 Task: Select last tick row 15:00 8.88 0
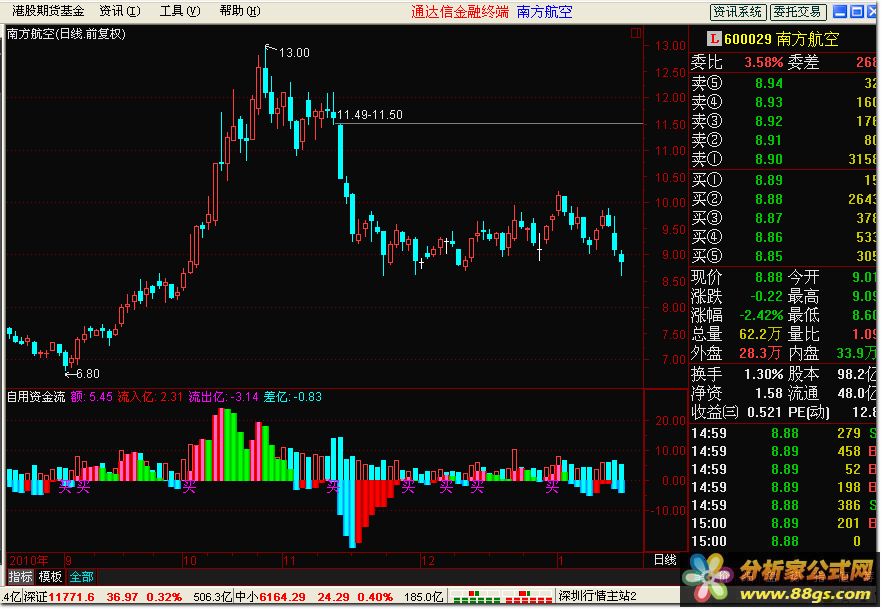click(x=783, y=542)
